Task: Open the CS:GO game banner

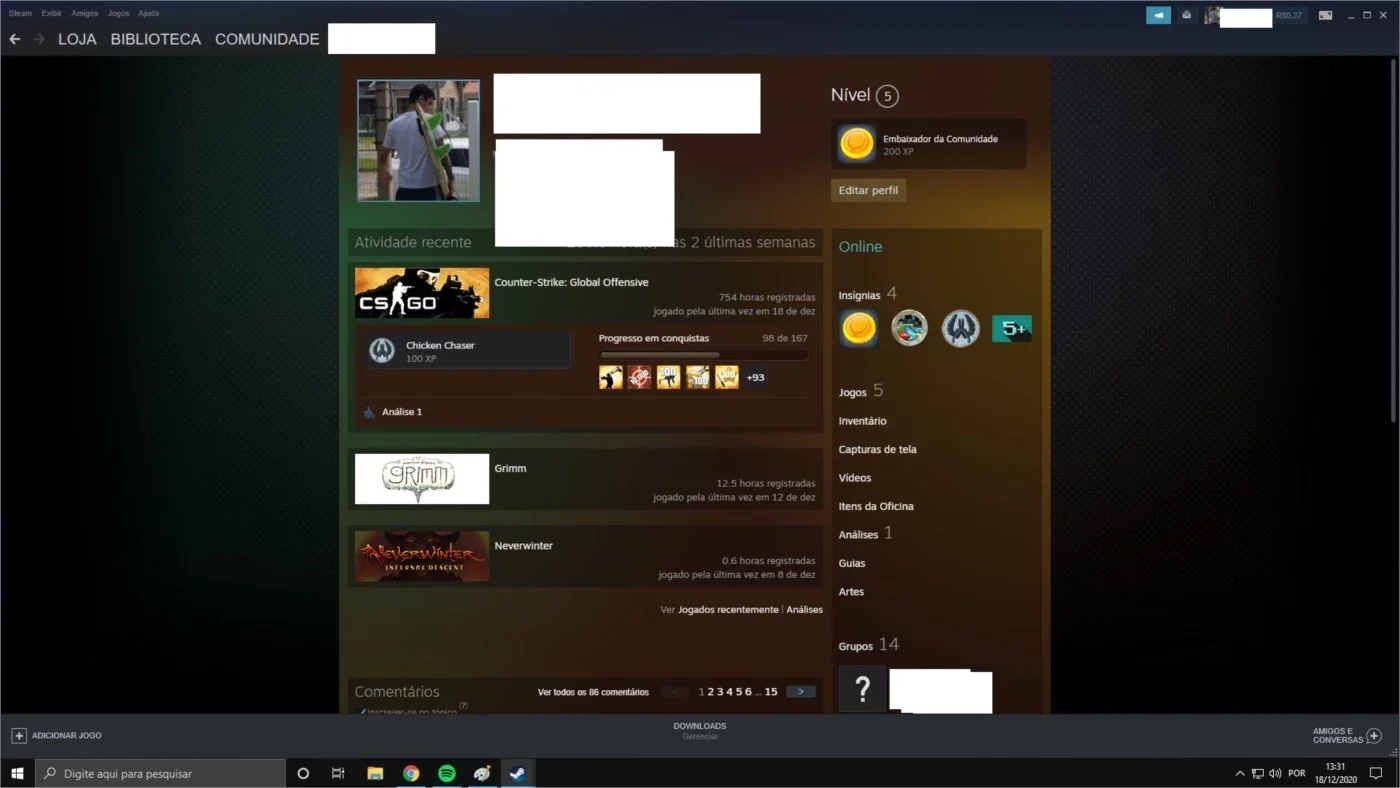Action: click(x=422, y=293)
